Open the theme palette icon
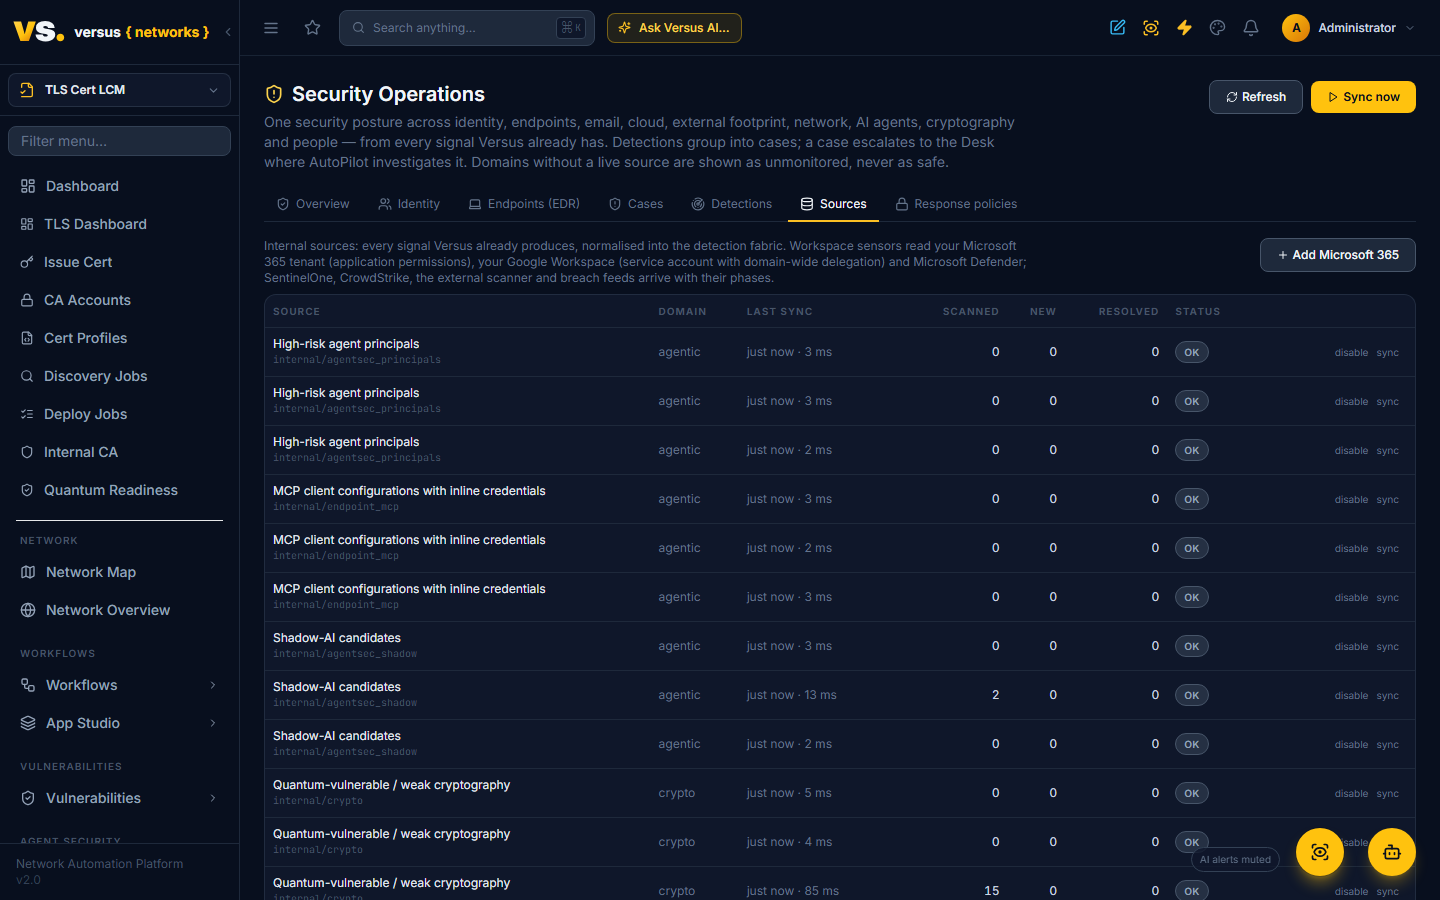This screenshot has height=900, width=1440. pyautogui.click(x=1217, y=28)
